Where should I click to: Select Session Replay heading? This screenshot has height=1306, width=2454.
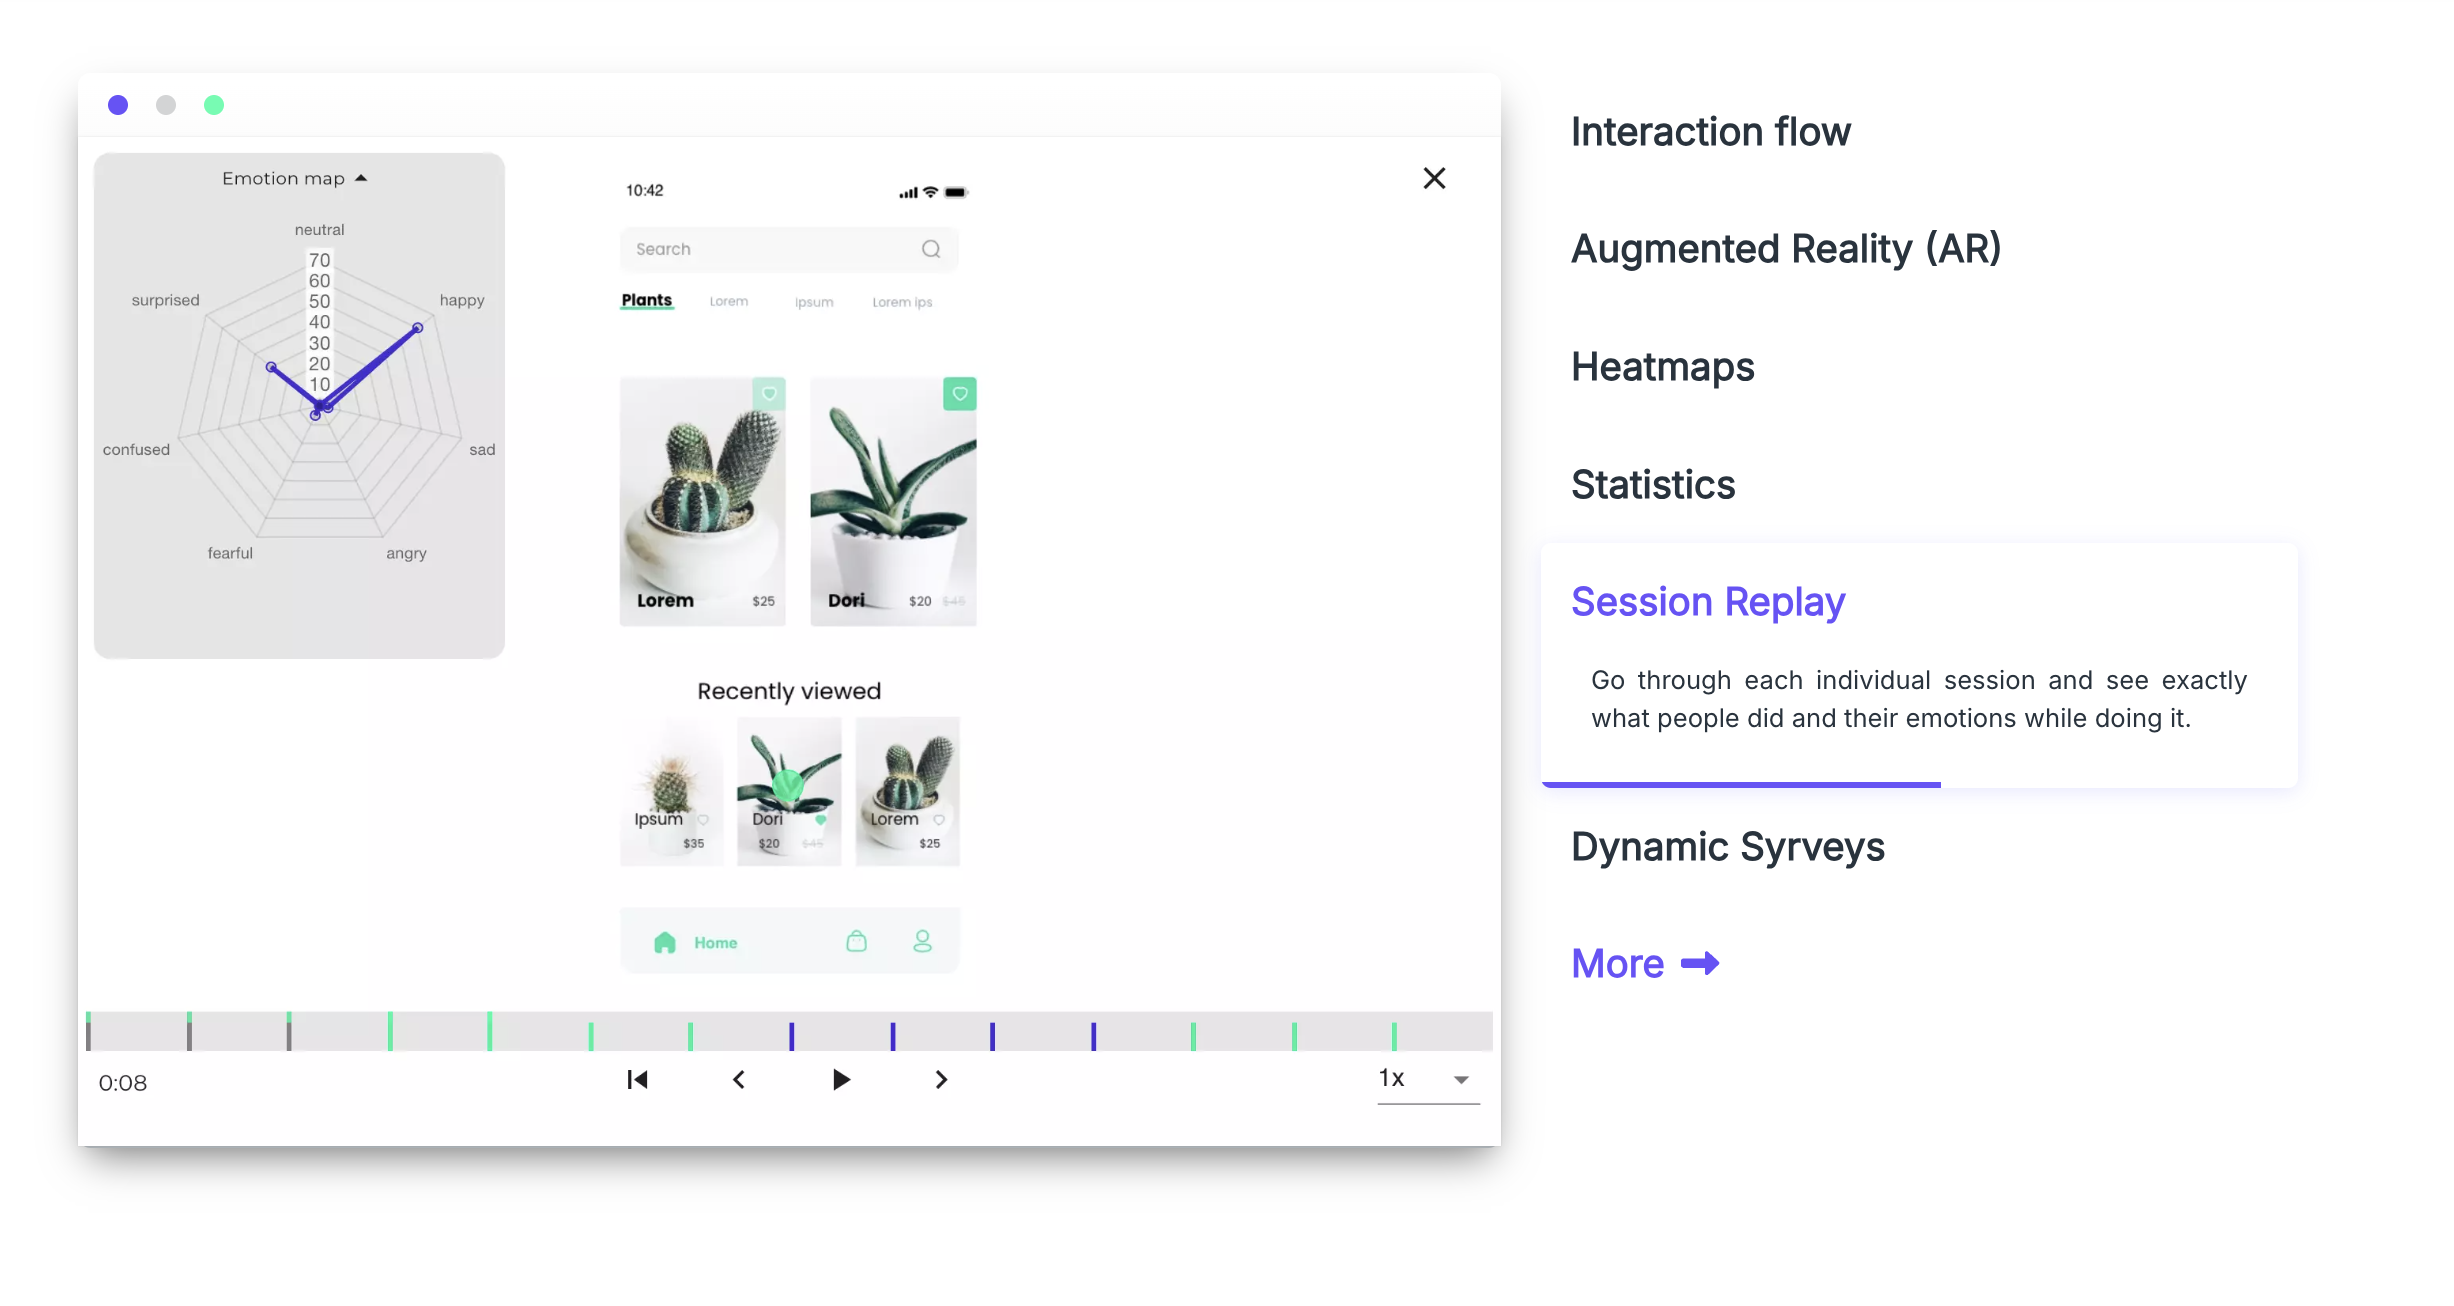coord(1708,602)
